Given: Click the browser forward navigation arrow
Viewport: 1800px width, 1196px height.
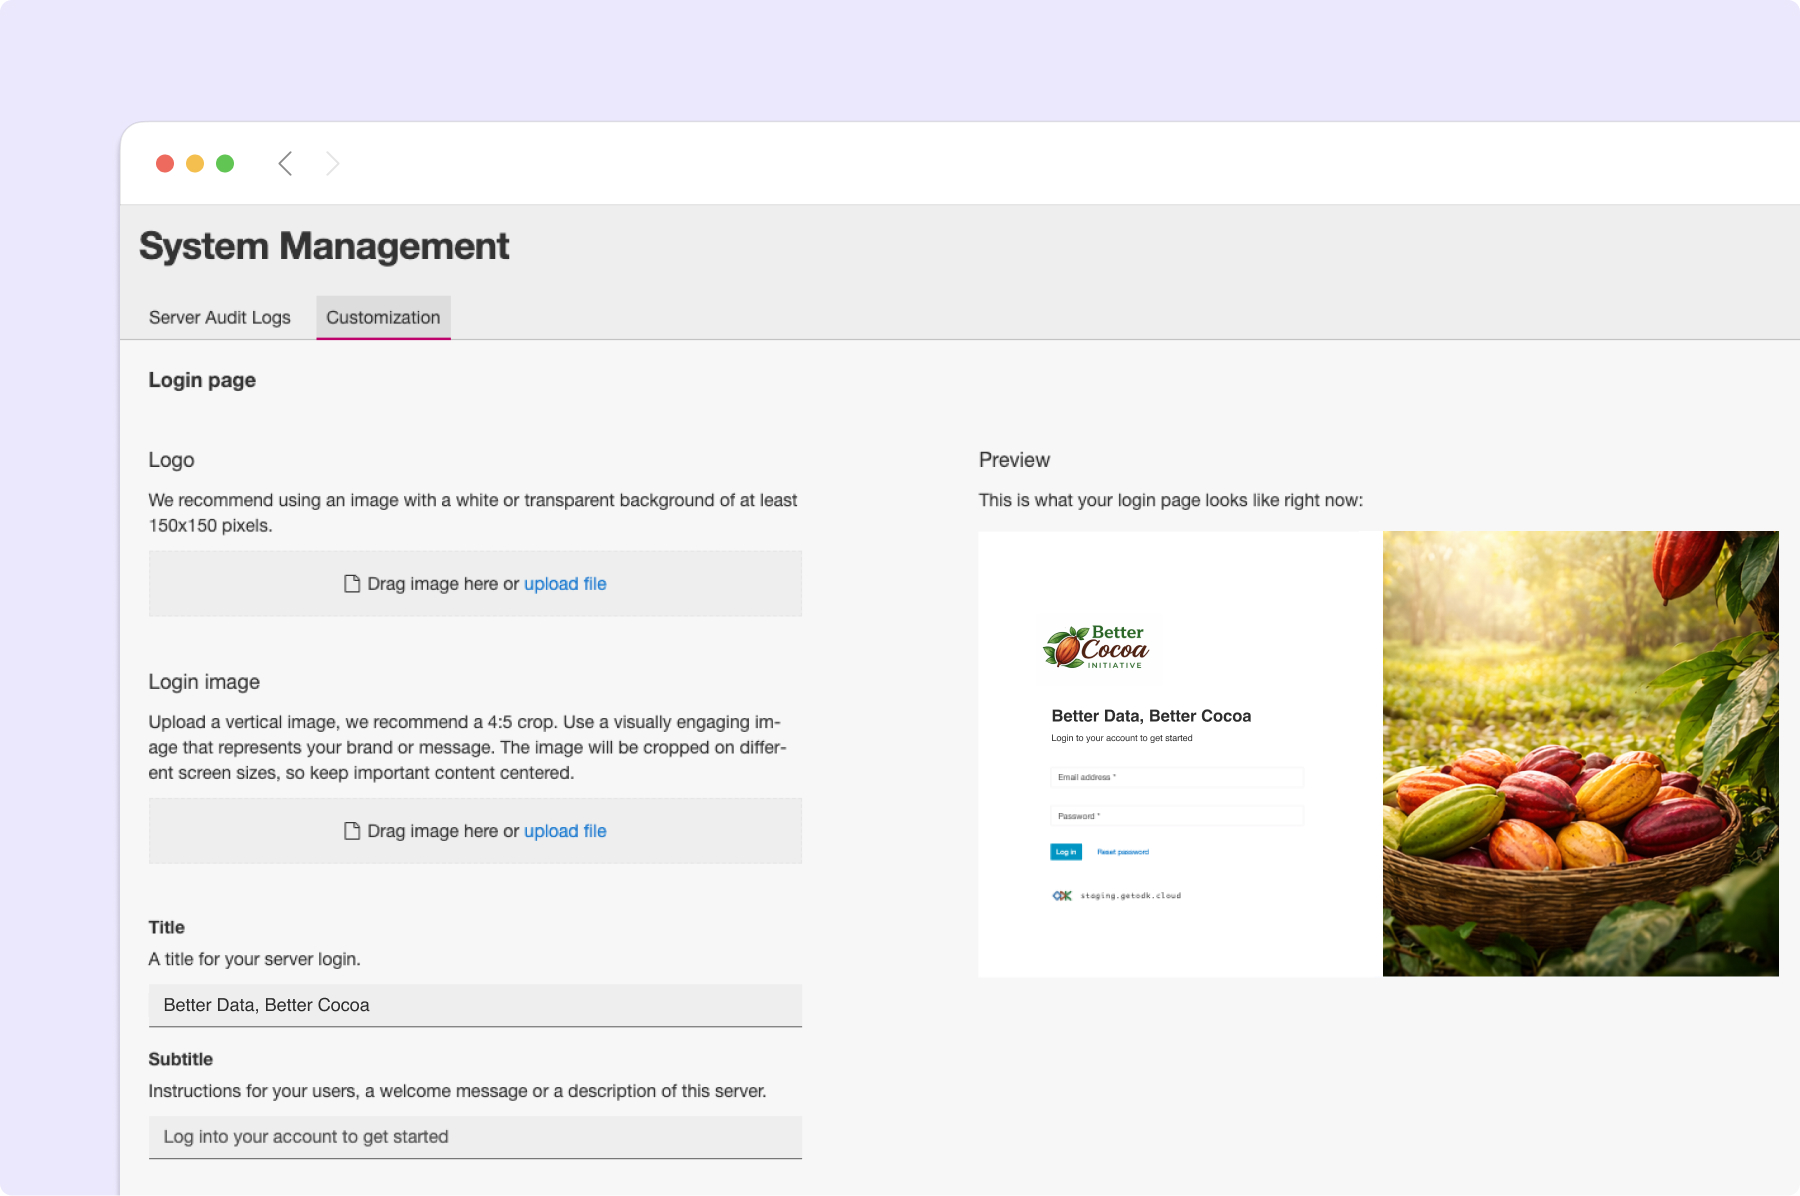Looking at the screenshot, I should click(332, 163).
